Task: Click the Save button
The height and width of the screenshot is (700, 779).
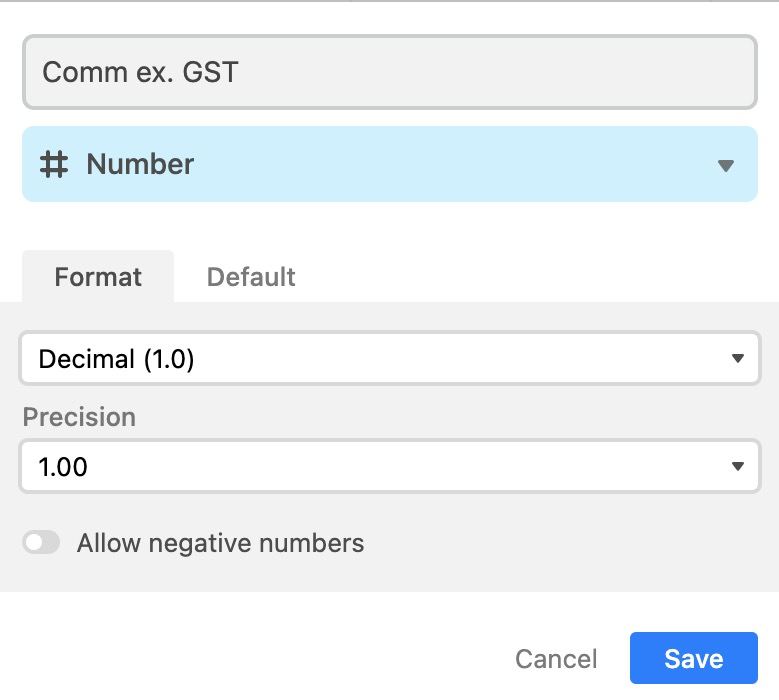Action: click(x=694, y=658)
